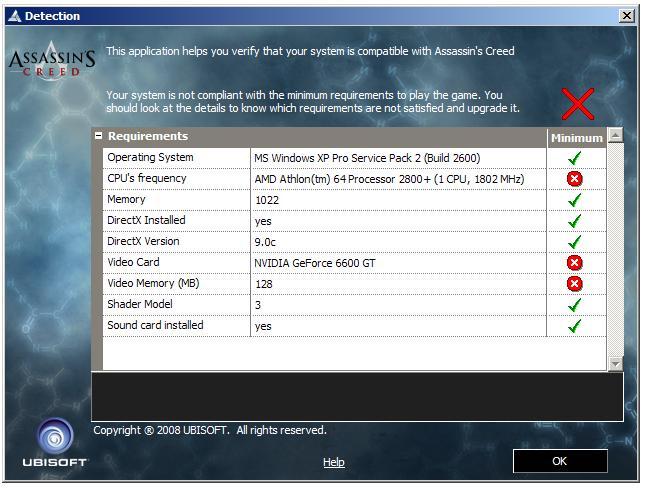The height and width of the screenshot is (489, 645).
Task: Open the Help link
Action: click(x=334, y=462)
